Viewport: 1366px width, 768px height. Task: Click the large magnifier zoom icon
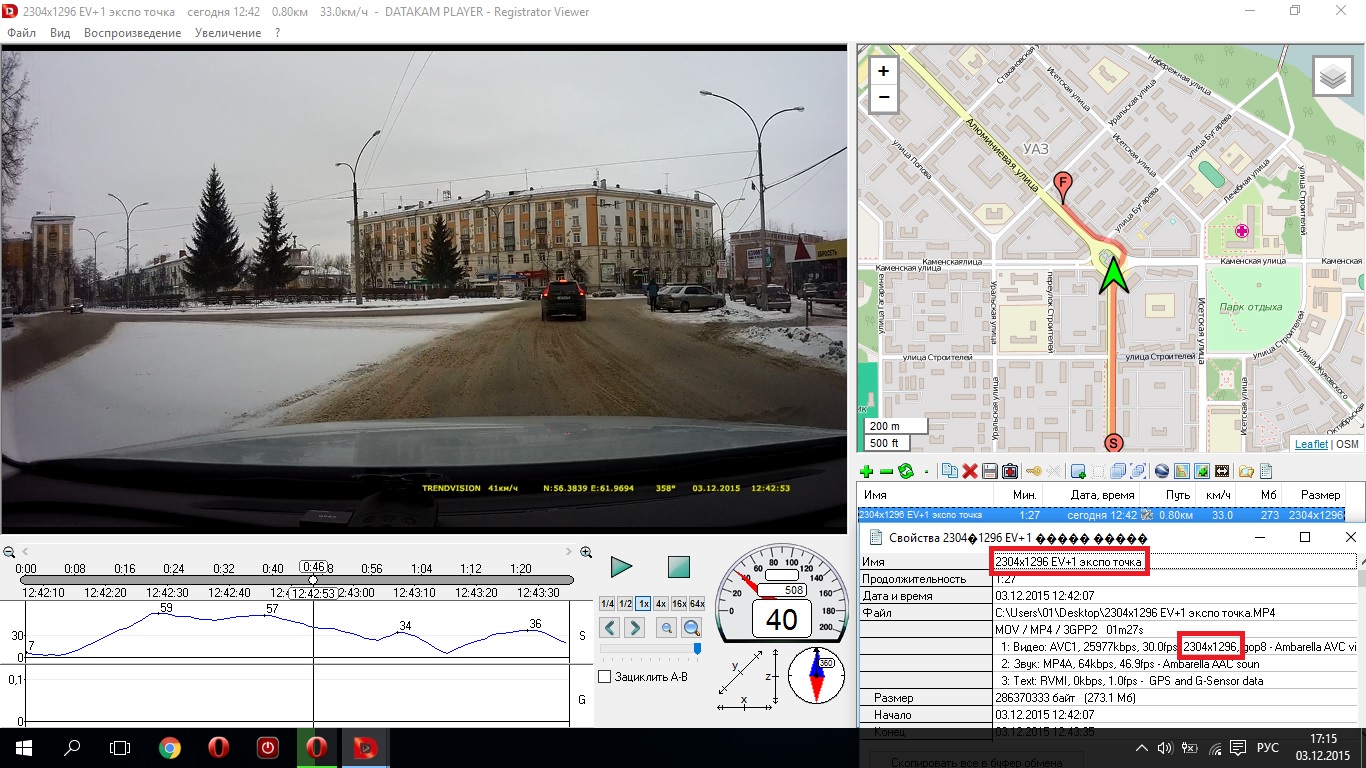[x=691, y=628]
